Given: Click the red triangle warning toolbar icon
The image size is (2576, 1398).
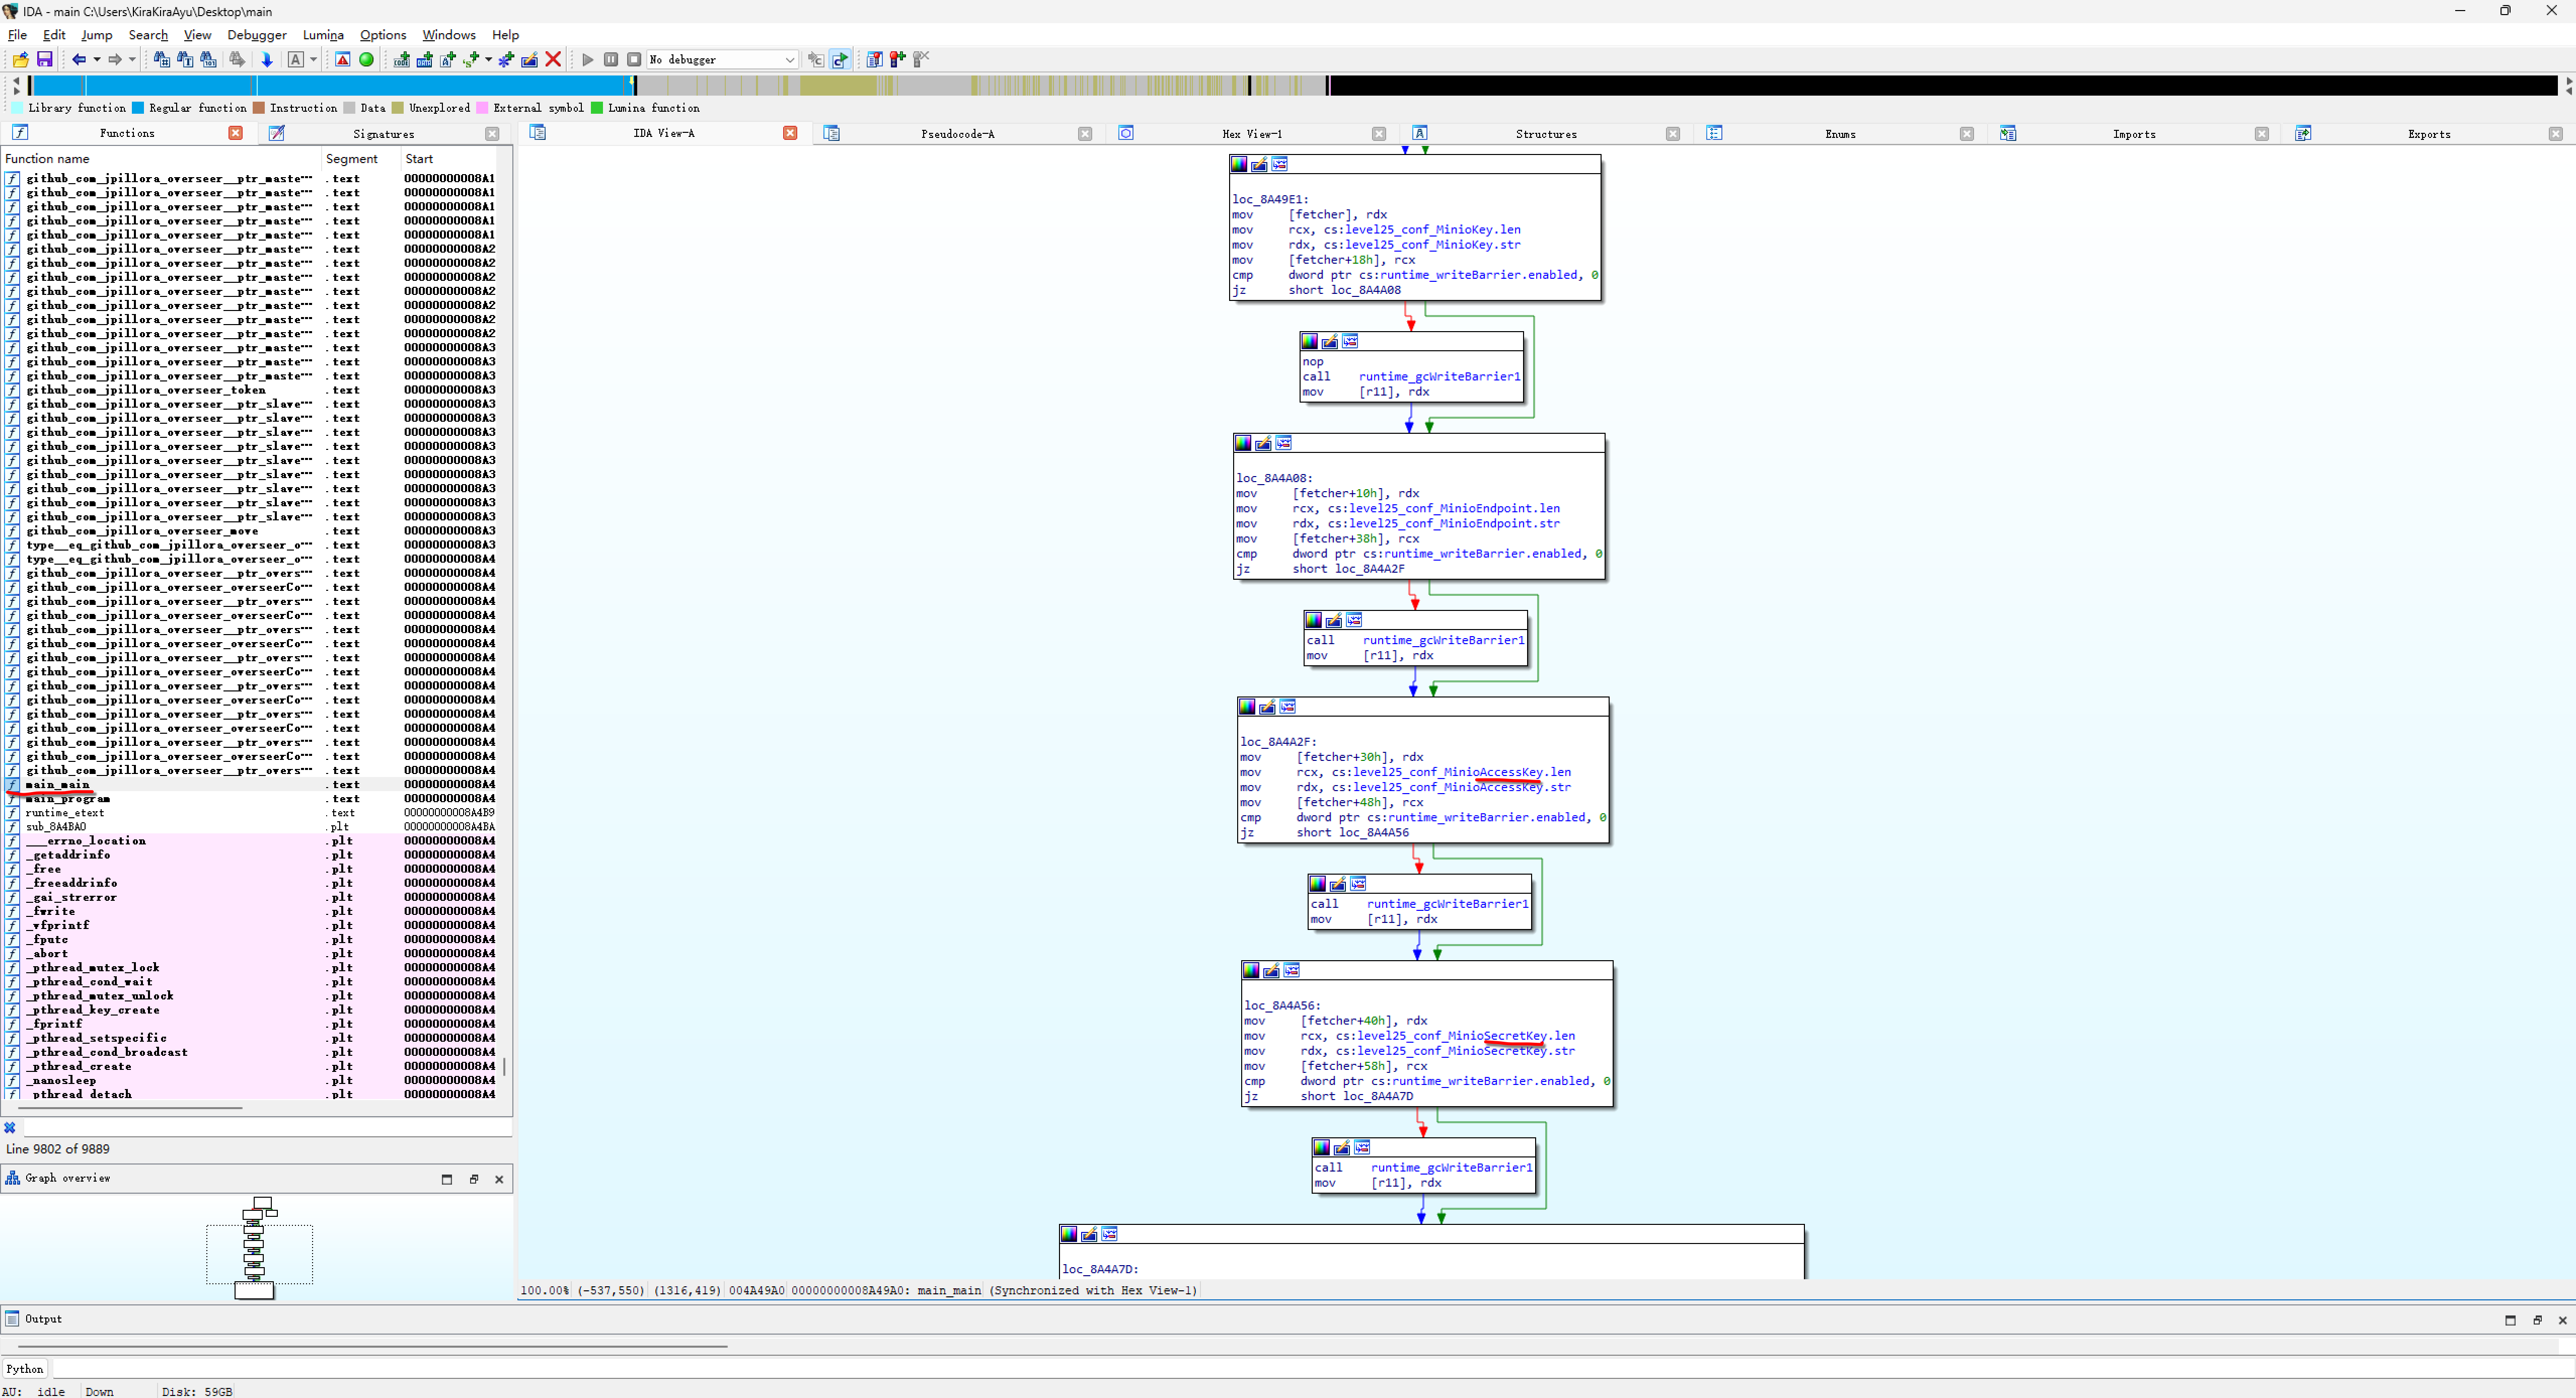Looking at the screenshot, I should click(343, 60).
